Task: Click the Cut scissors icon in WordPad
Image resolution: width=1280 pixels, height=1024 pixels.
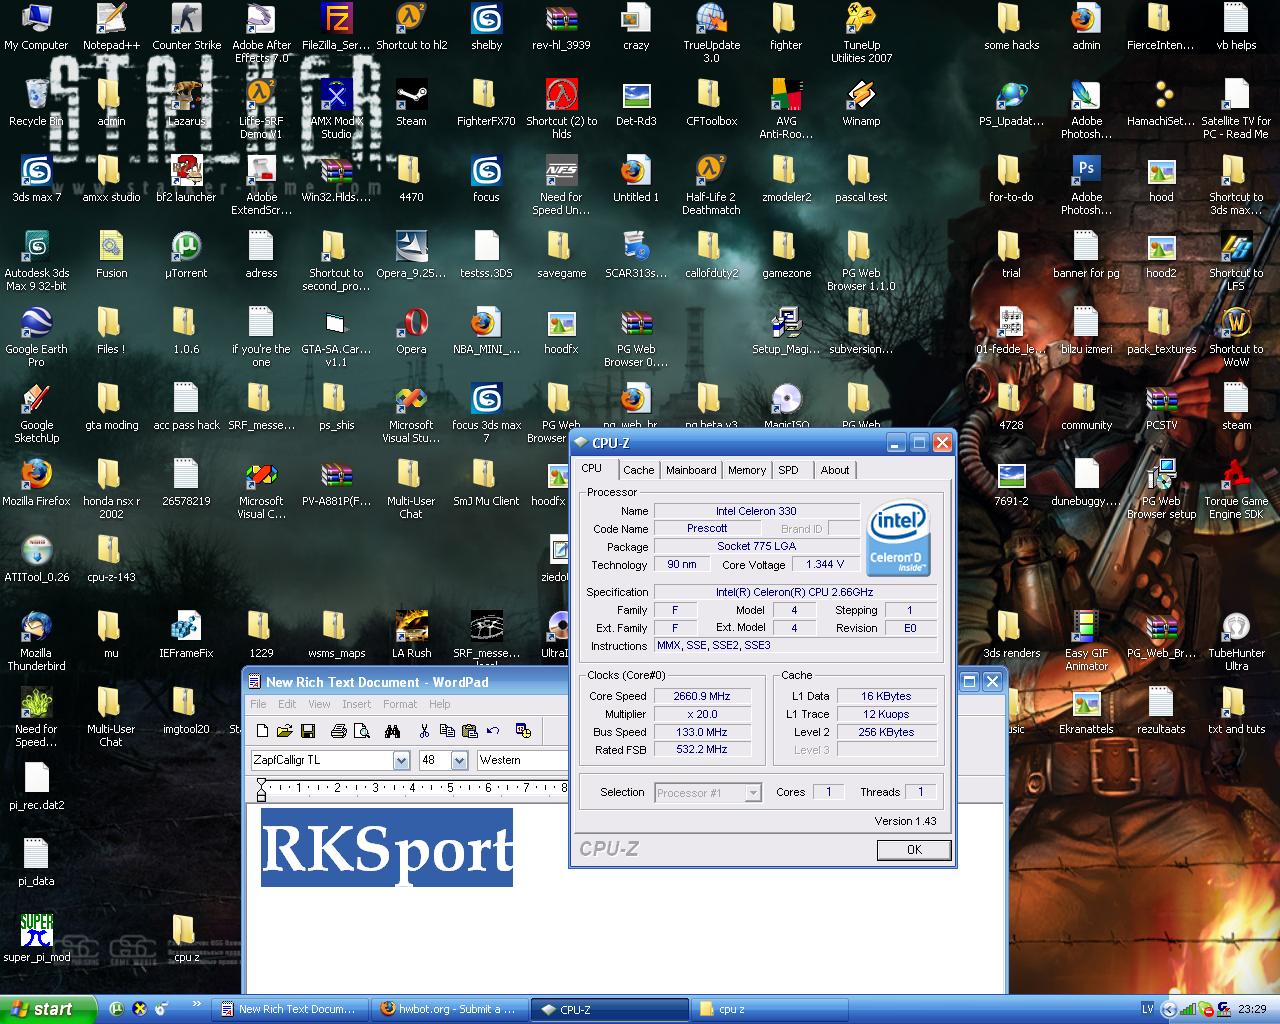Action: point(424,731)
